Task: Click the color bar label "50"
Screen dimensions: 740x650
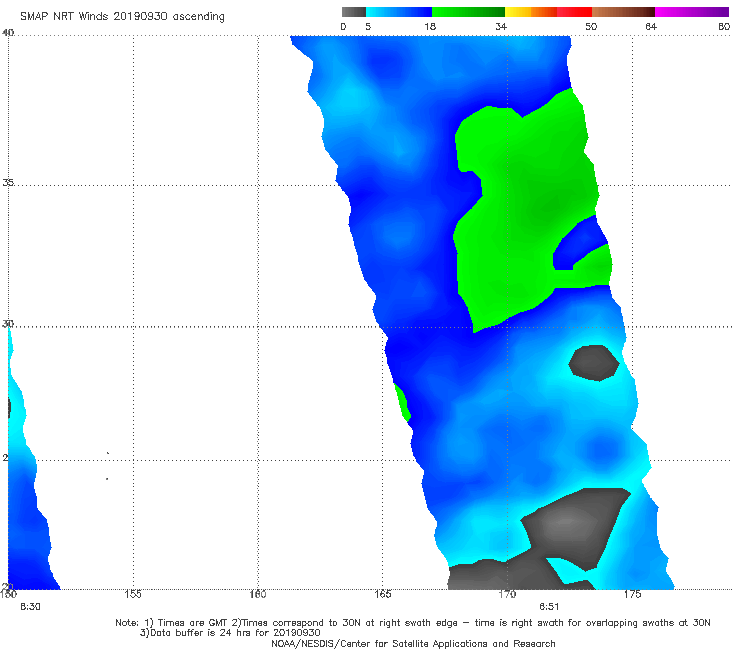Action: tap(591, 27)
